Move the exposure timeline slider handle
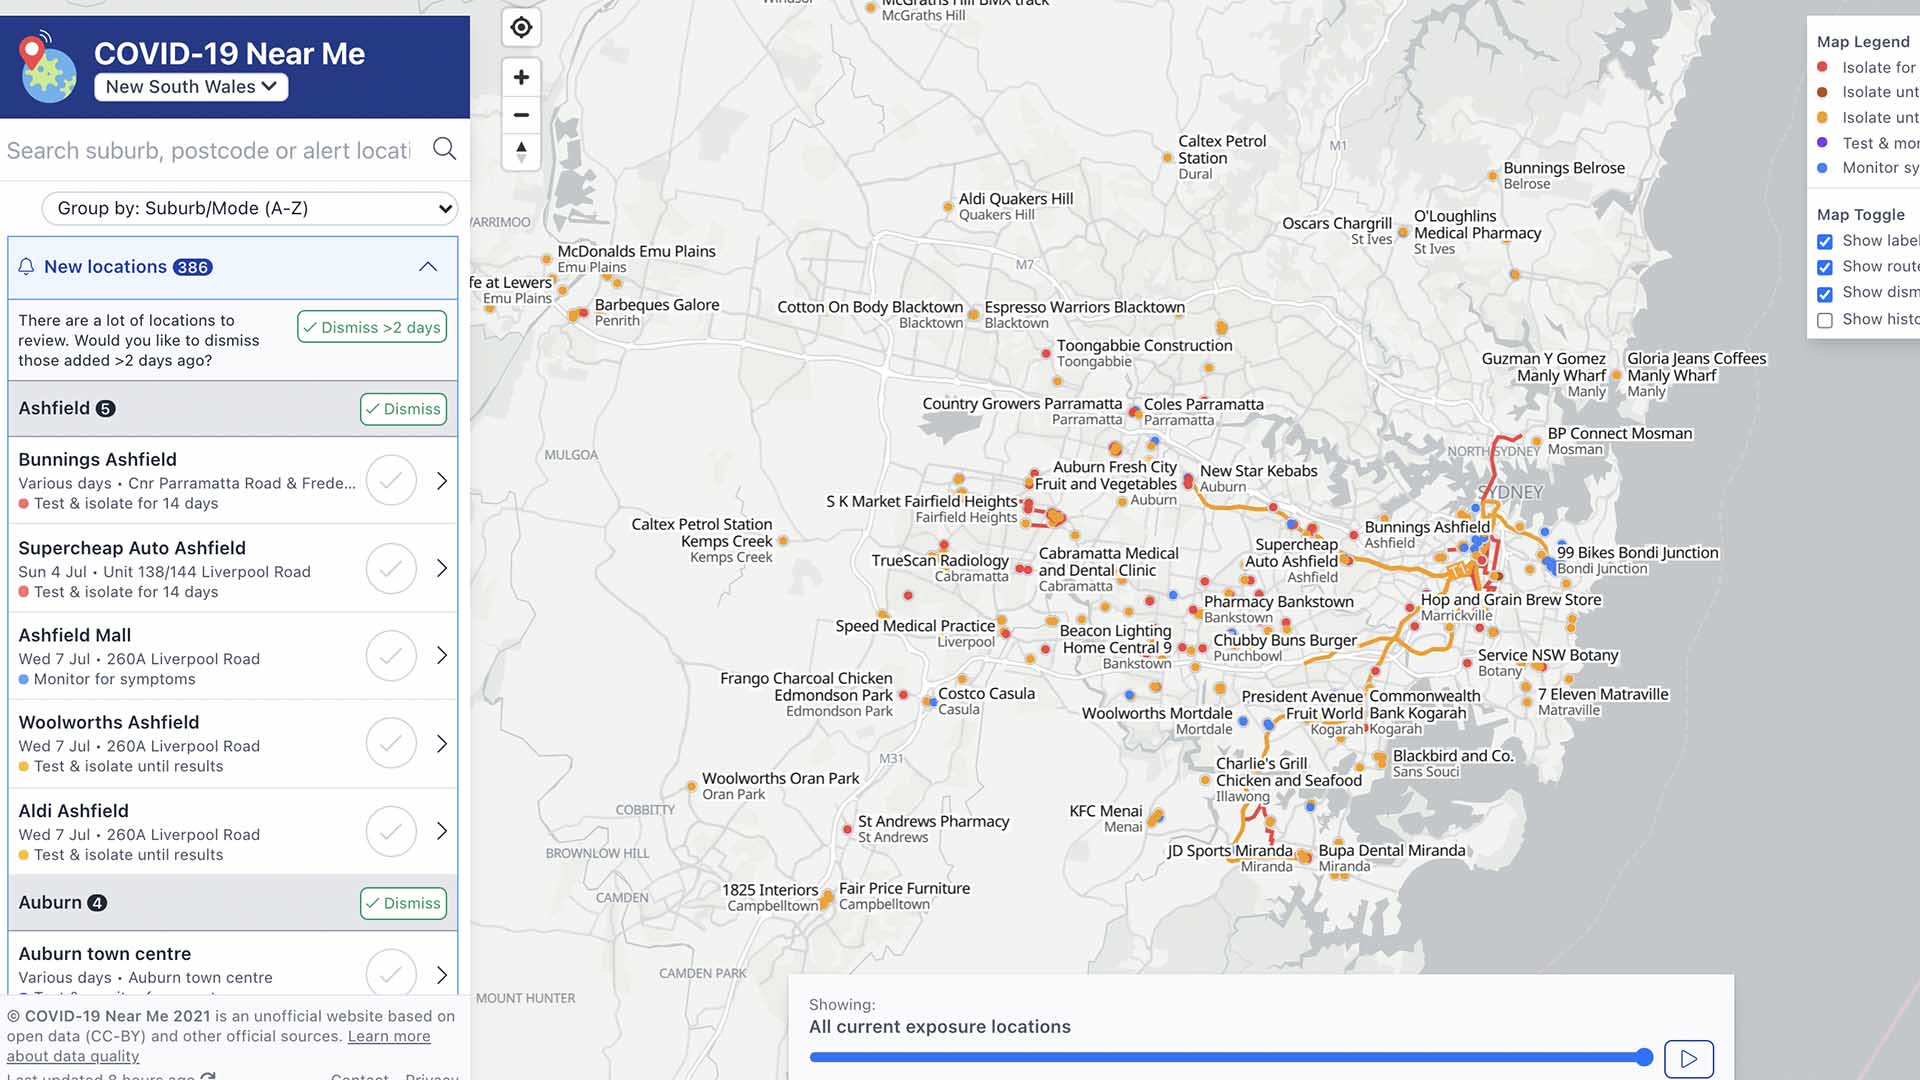The height and width of the screenshot is (1080, 1920). pos(1645,1057)
